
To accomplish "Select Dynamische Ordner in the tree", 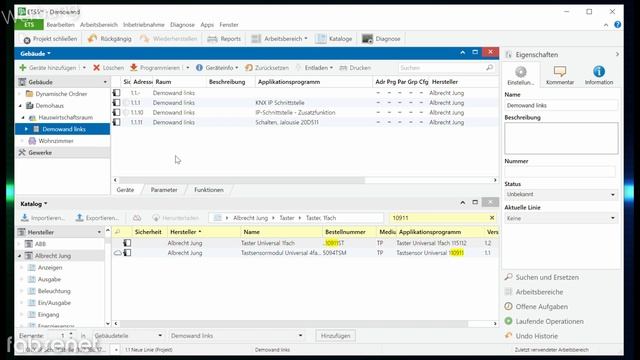I will [x=61, y=94].
